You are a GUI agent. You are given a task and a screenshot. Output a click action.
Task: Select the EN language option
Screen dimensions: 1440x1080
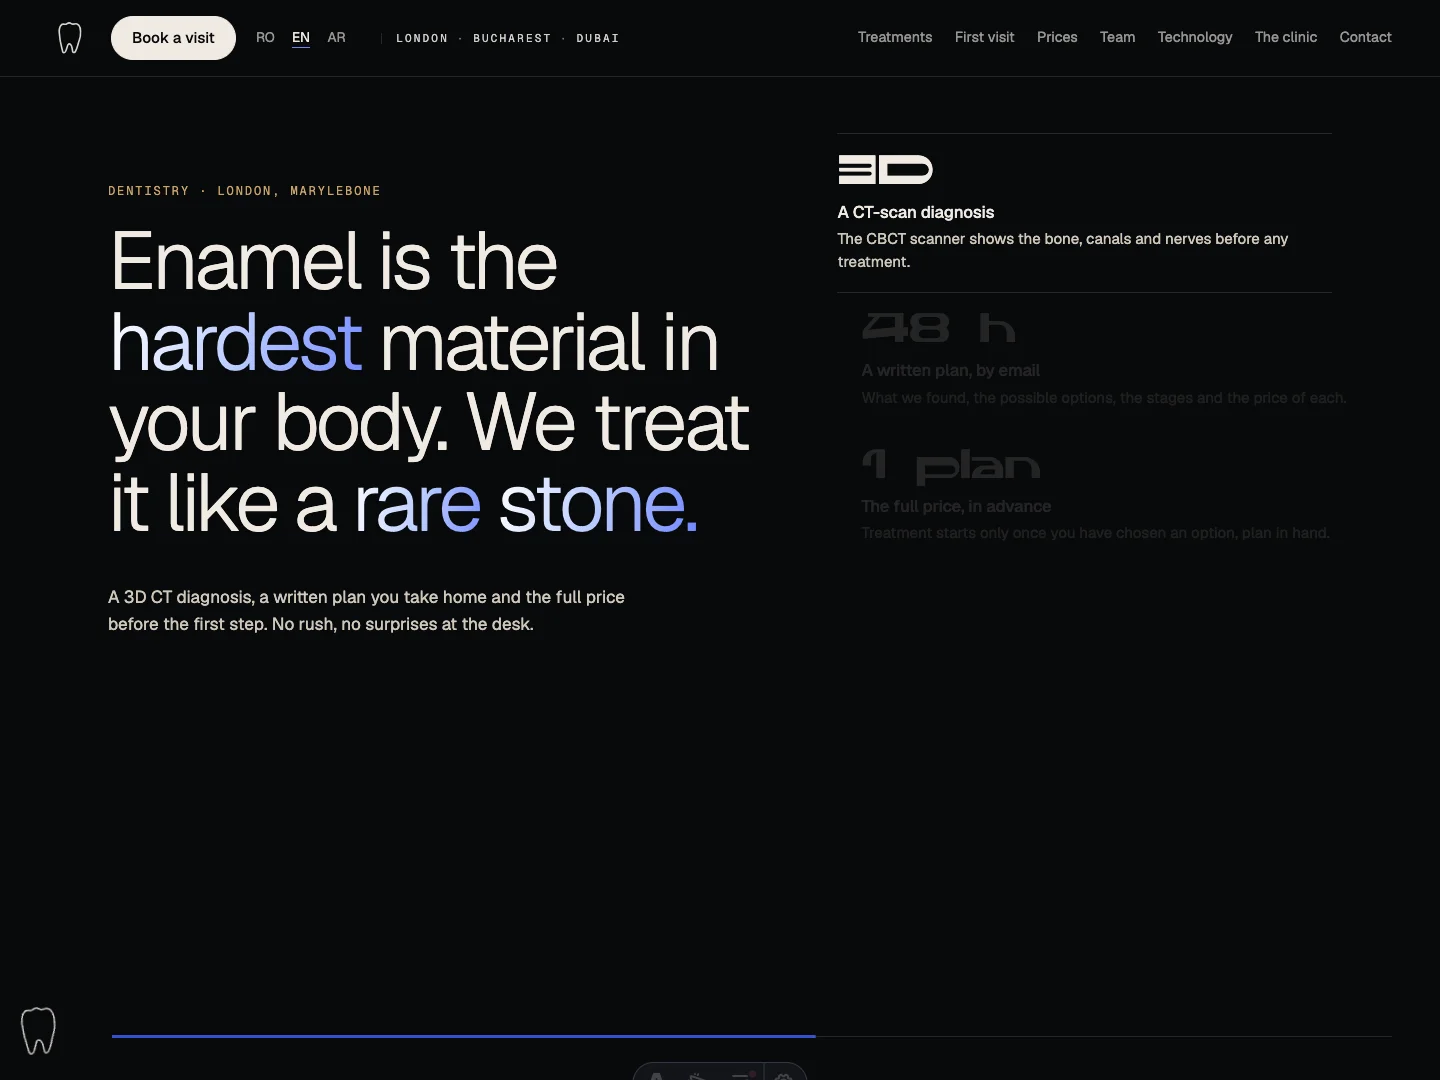coord(301,38)
